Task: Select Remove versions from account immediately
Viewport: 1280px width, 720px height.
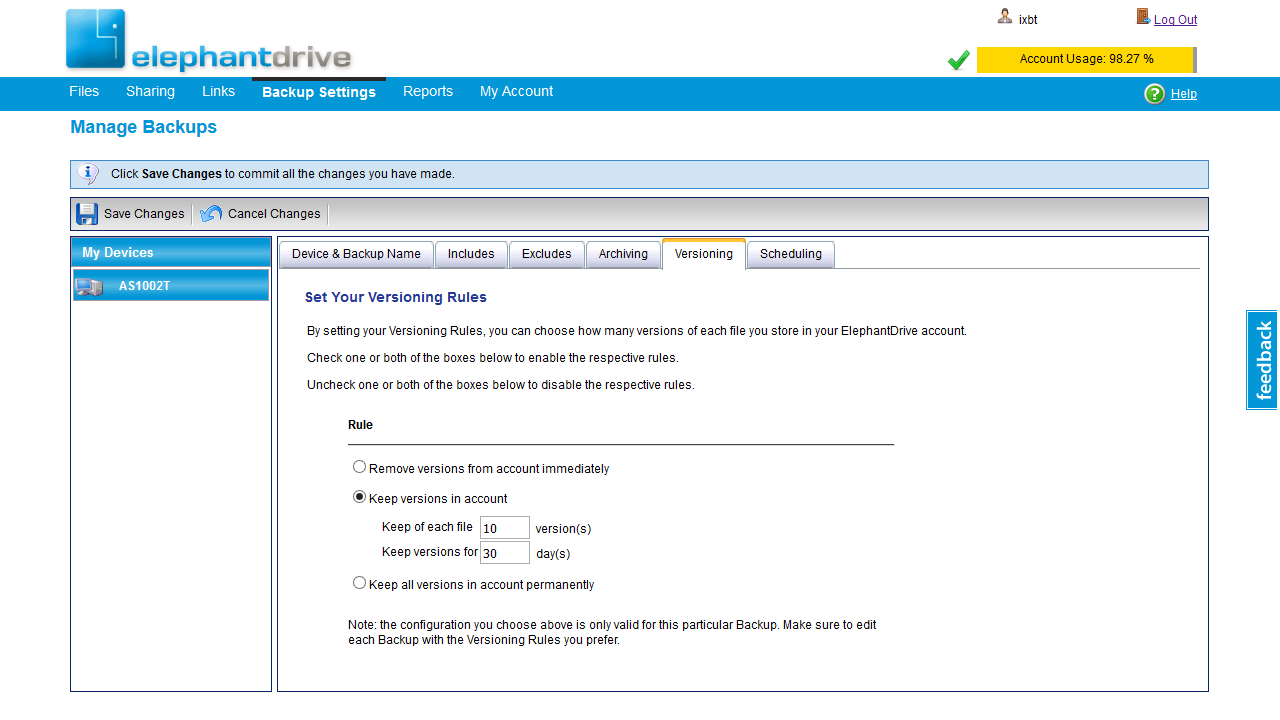Action: pyautogui.click(x=360, y=467)
